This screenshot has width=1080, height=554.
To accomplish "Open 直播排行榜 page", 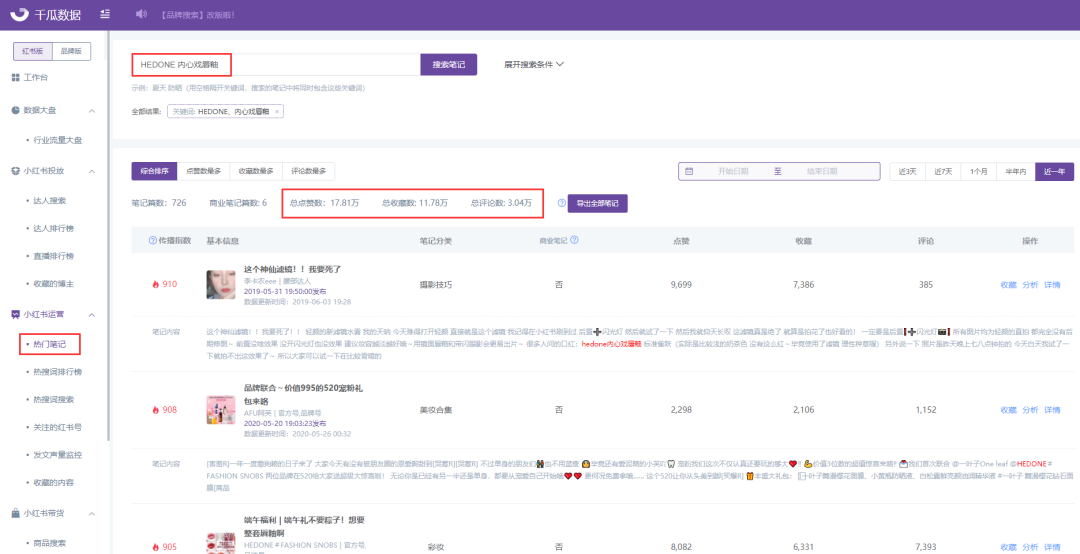I will pyautogui.click(x=54, y=256).
